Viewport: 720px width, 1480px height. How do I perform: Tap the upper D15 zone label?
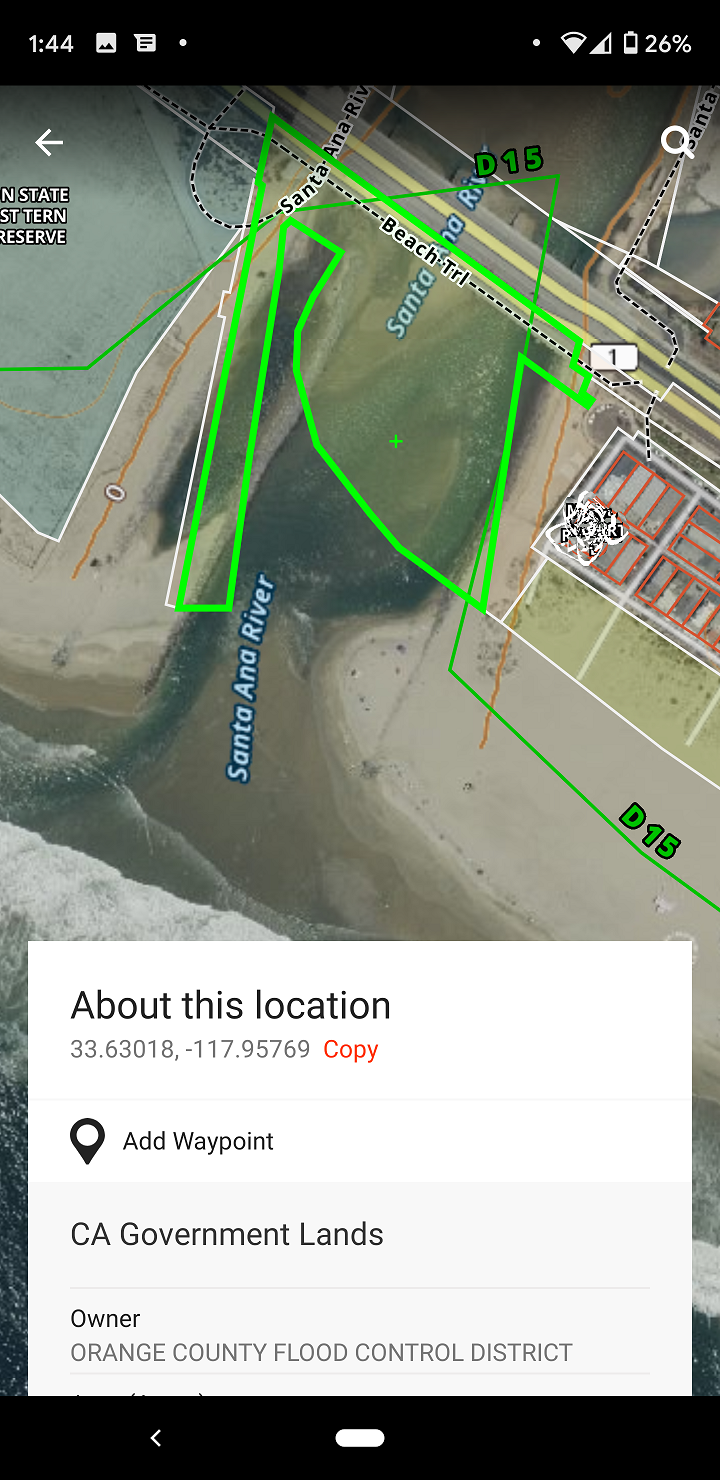pyautogui.click(x=508, y=162)
